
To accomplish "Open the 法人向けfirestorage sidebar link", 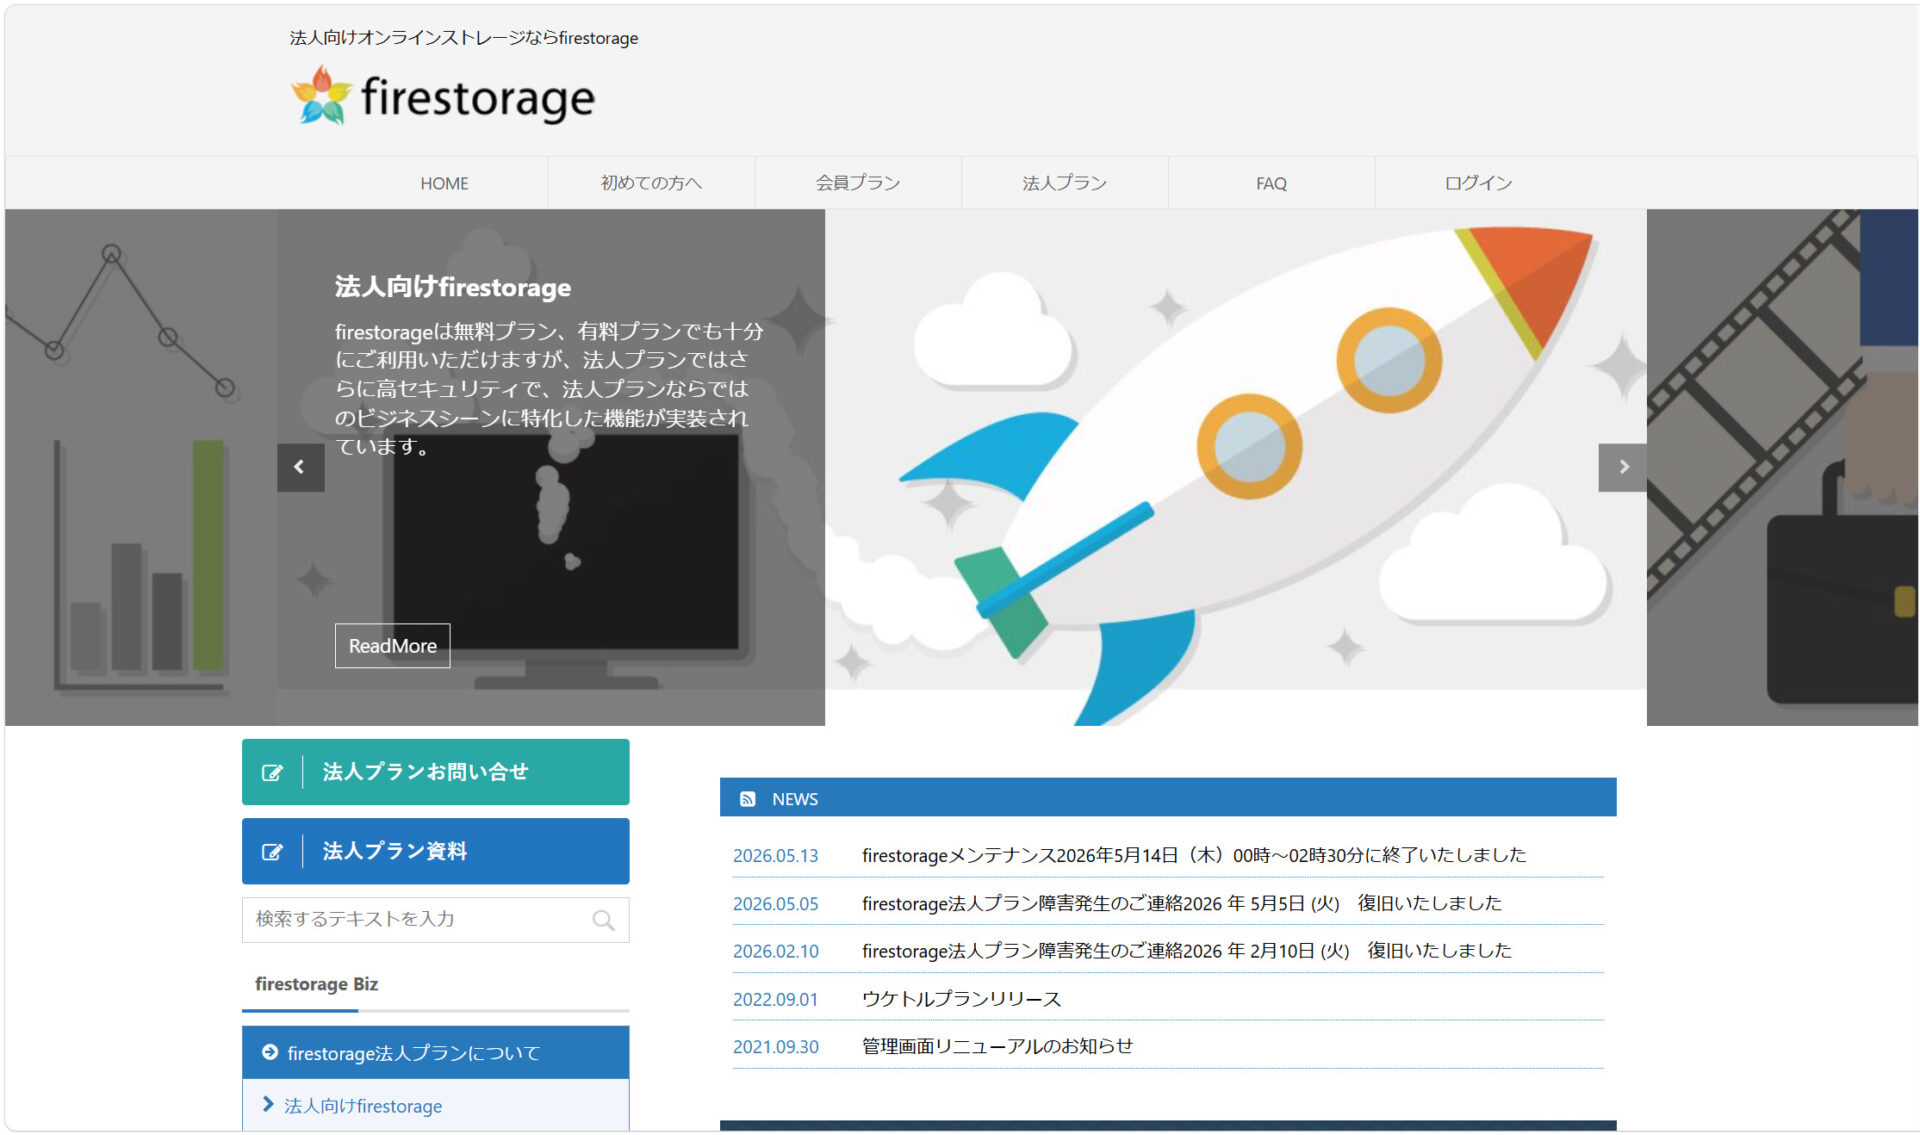I will click(x=362, y=1106).
